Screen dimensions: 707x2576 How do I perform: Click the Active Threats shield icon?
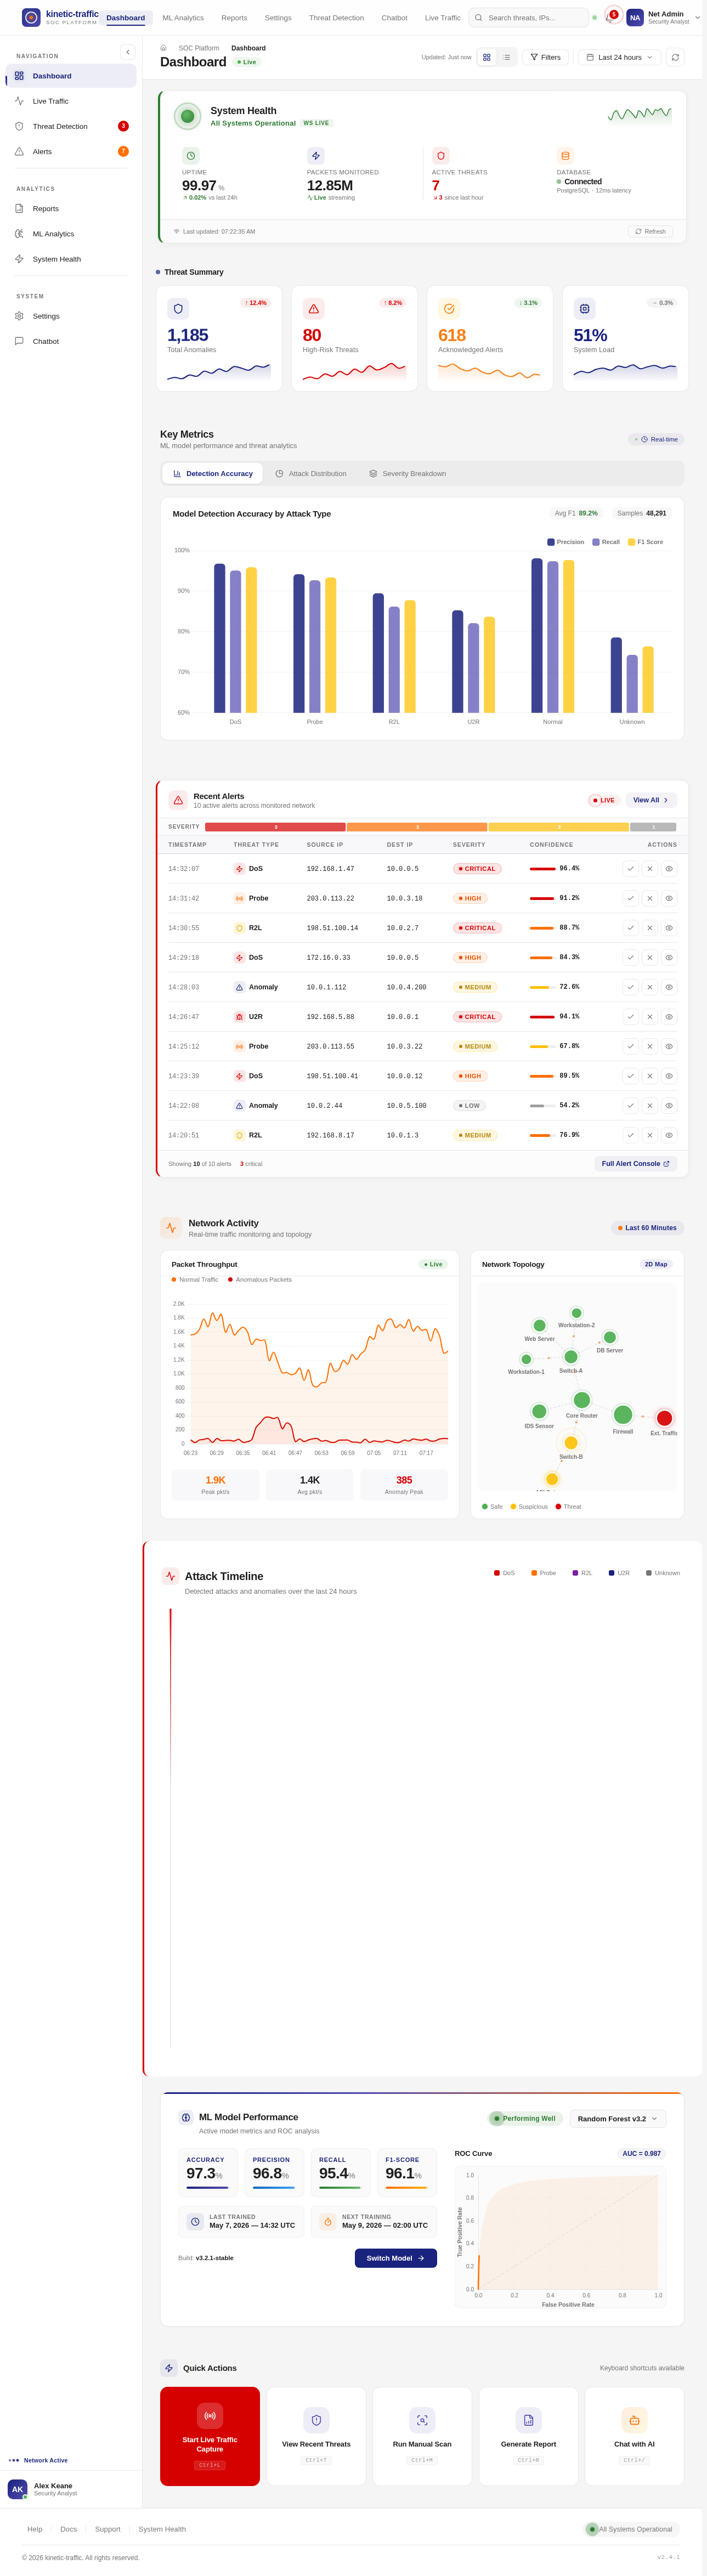tap(441, 156)
